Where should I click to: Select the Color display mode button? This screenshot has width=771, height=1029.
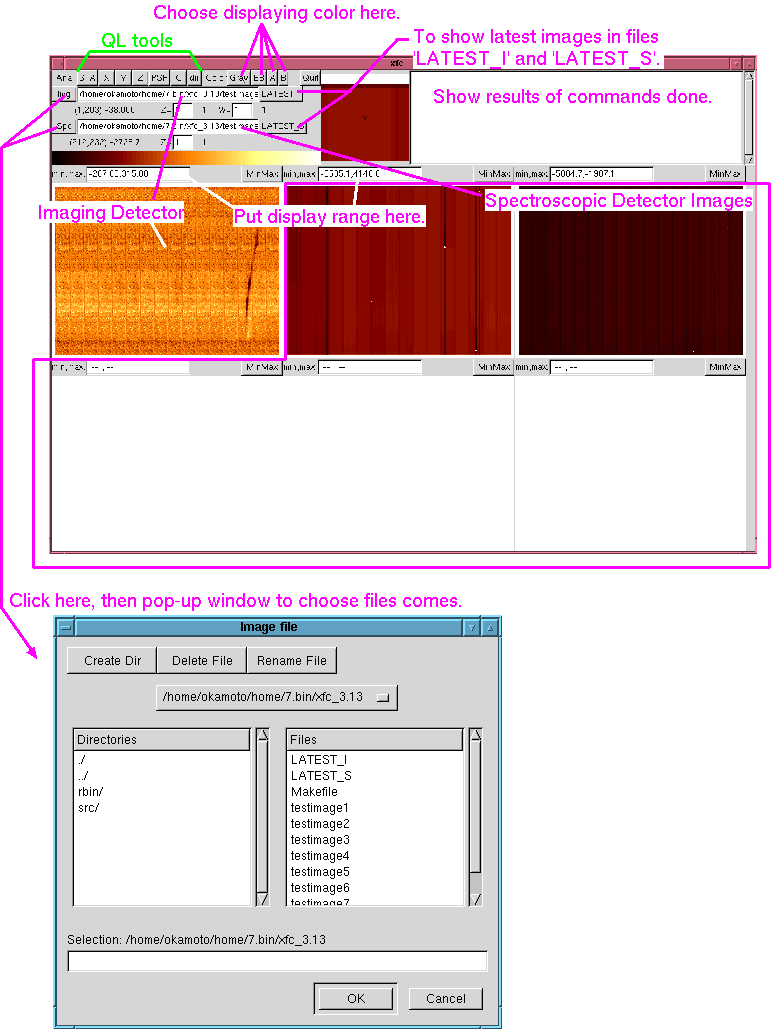coord(215,77)
